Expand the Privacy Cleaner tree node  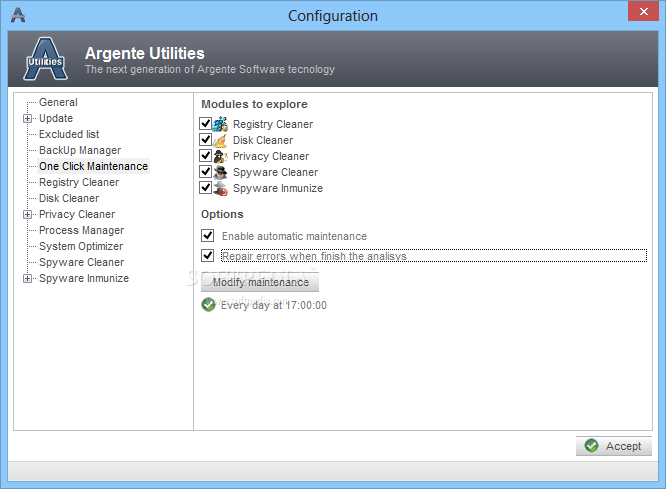pos(27,215)
